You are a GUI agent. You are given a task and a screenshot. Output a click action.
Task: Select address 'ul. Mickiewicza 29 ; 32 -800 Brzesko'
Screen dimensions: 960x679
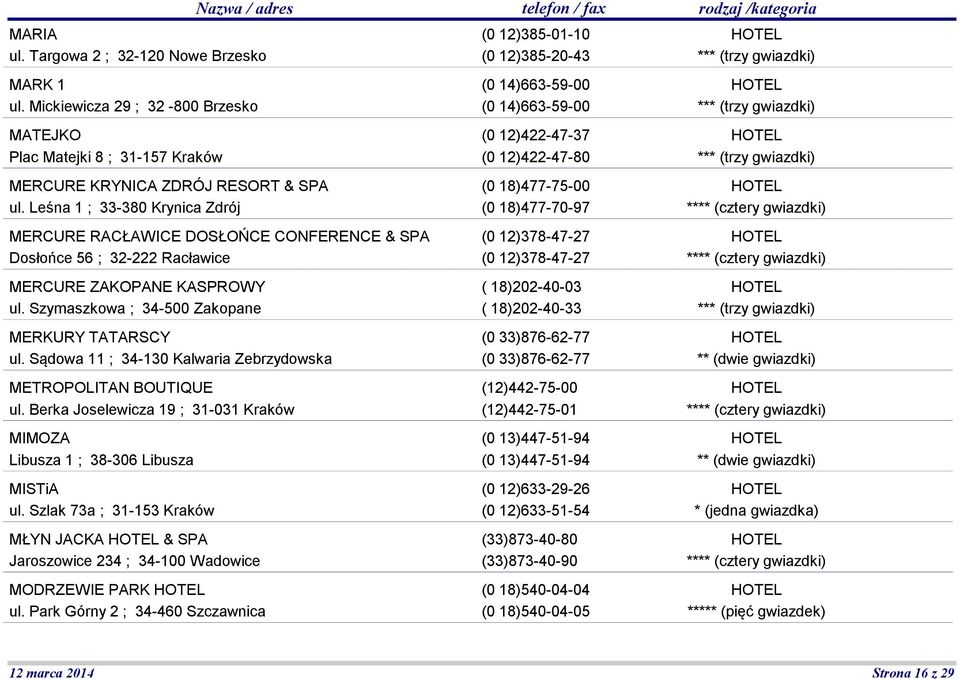pyautogui.click(x=133, y=107)
